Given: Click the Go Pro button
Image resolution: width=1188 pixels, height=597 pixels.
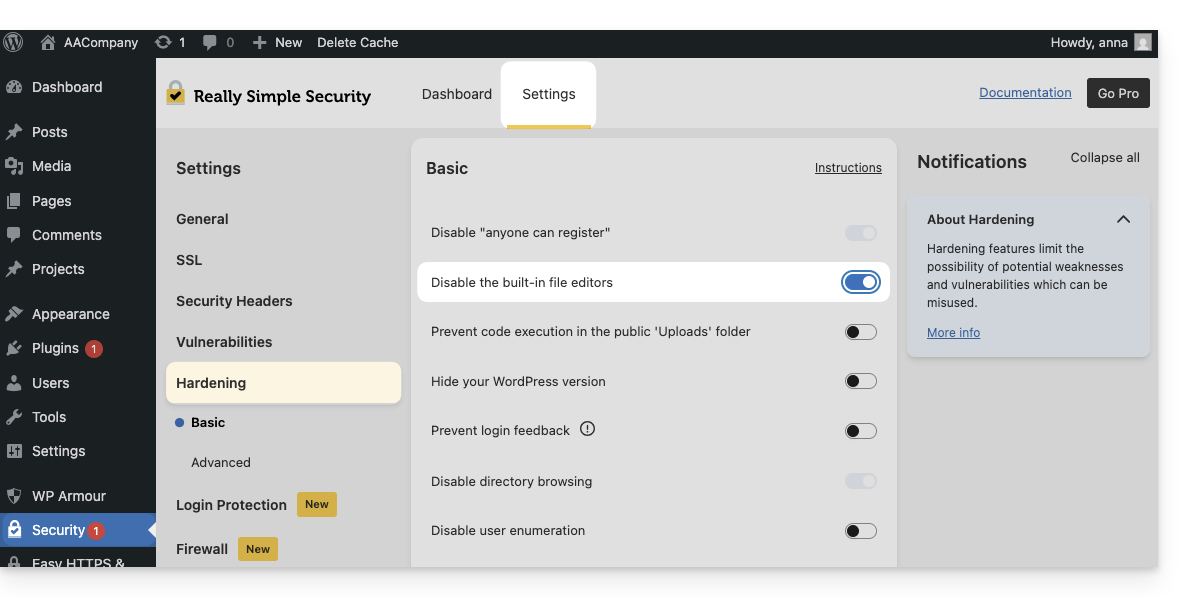Looking at the screenshot, I should (1118, 93).
